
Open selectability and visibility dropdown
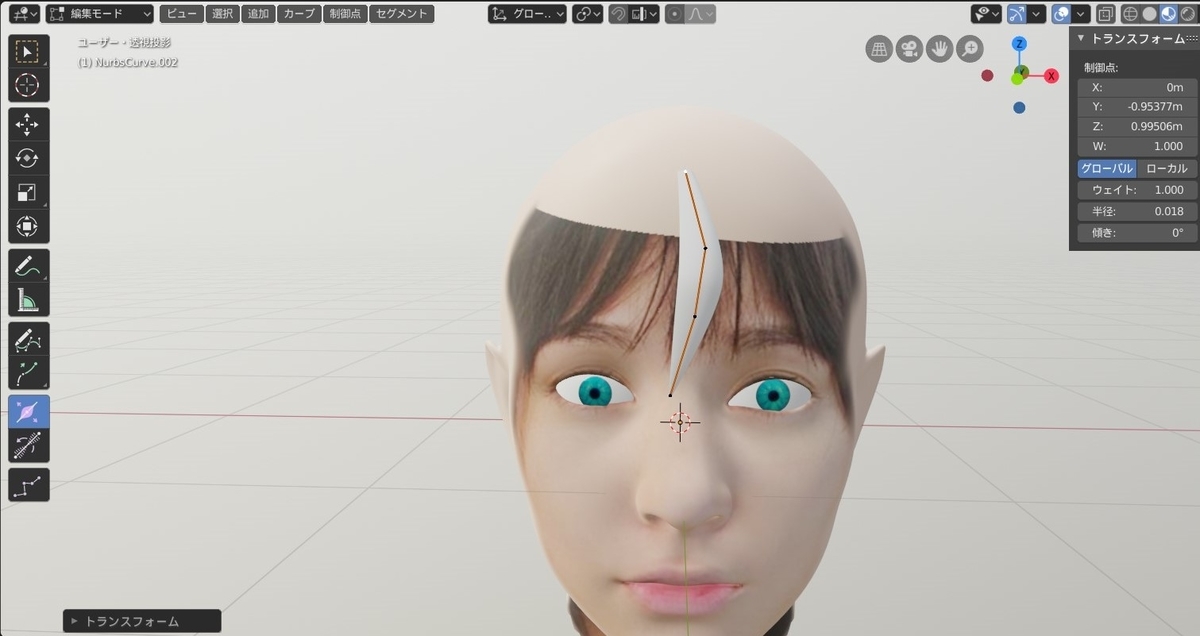point(986,14)
